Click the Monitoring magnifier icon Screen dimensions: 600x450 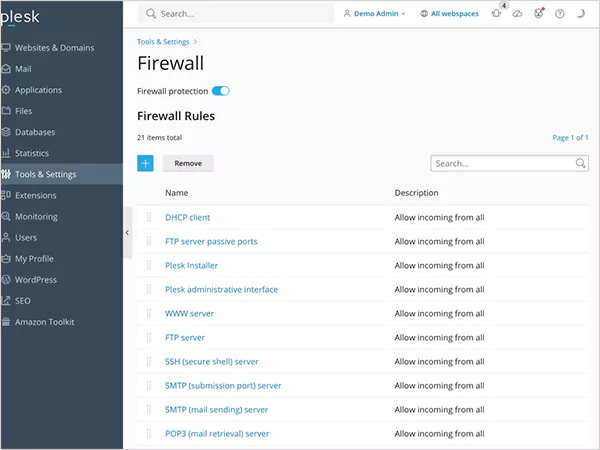[5, 217]
